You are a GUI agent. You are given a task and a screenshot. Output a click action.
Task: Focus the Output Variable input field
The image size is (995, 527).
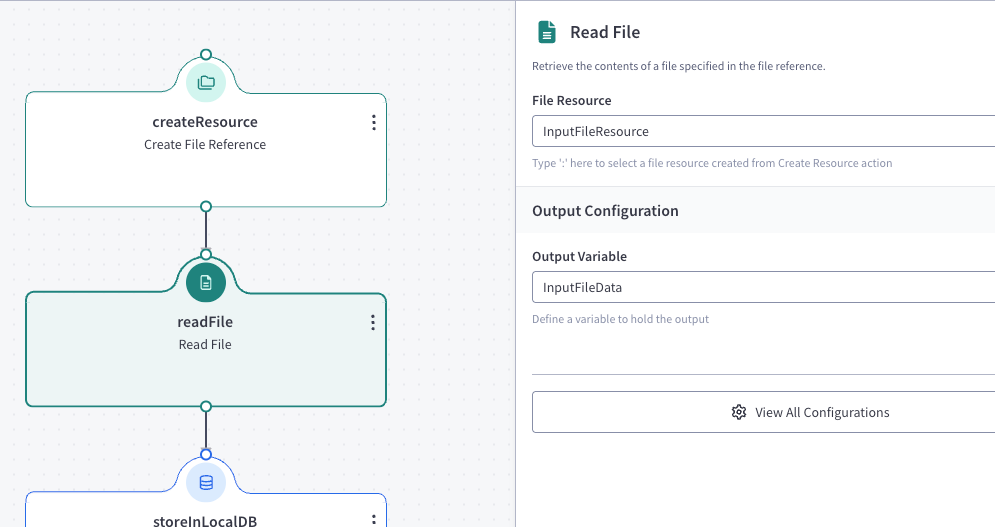click(x=763, y=287)
